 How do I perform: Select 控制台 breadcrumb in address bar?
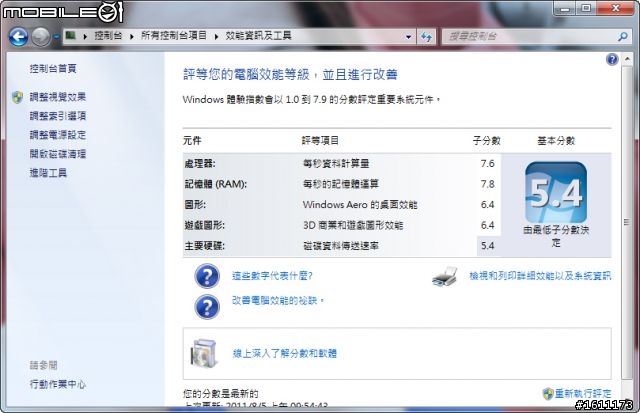click(x=109, y=36)
